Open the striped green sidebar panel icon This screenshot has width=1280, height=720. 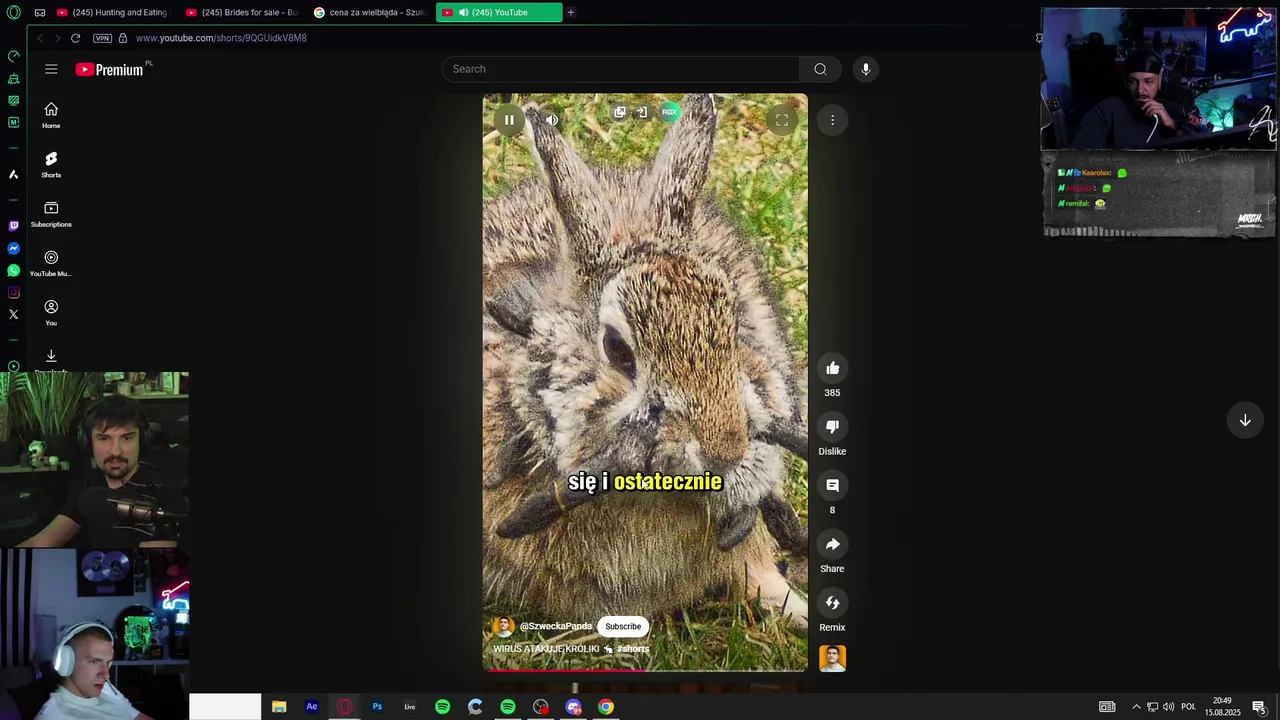[13, 100]
